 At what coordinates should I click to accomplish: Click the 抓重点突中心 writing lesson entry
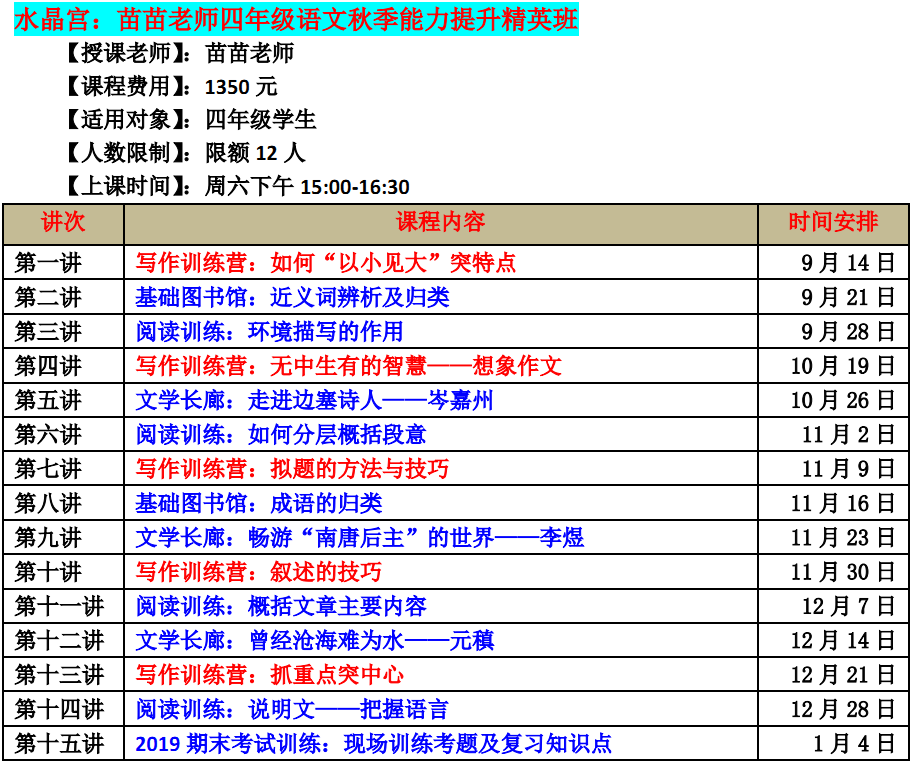(270, 675)
